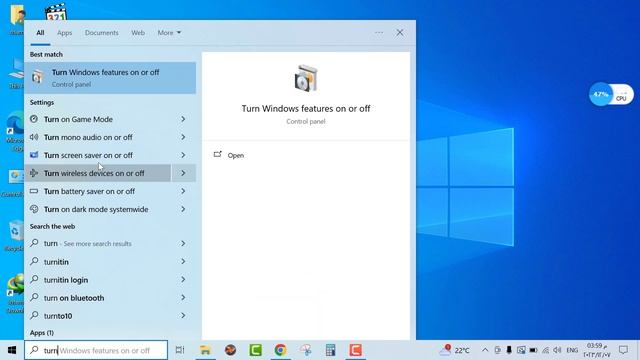Switch to the Apps search tab
640x360 pixels.
pyautogui.click(x=64, y=33)
